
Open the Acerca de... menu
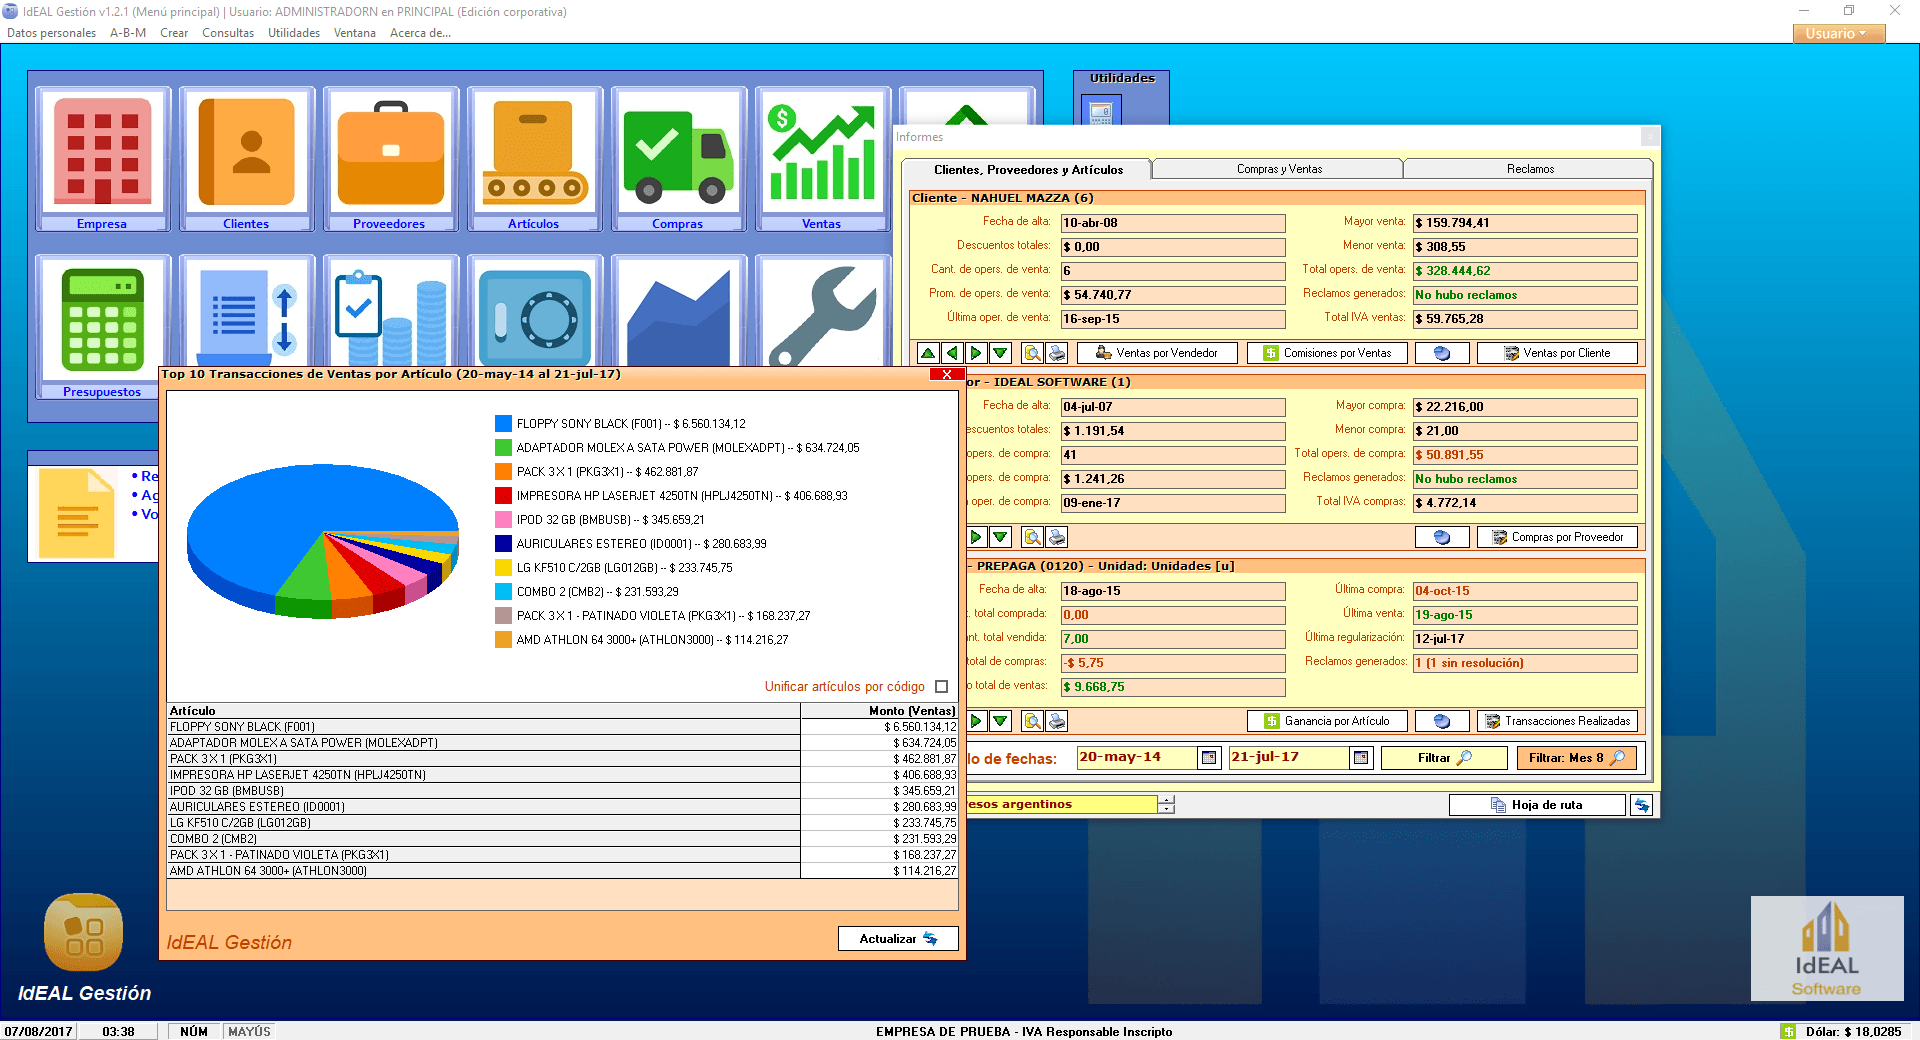(x=420, y=33)
